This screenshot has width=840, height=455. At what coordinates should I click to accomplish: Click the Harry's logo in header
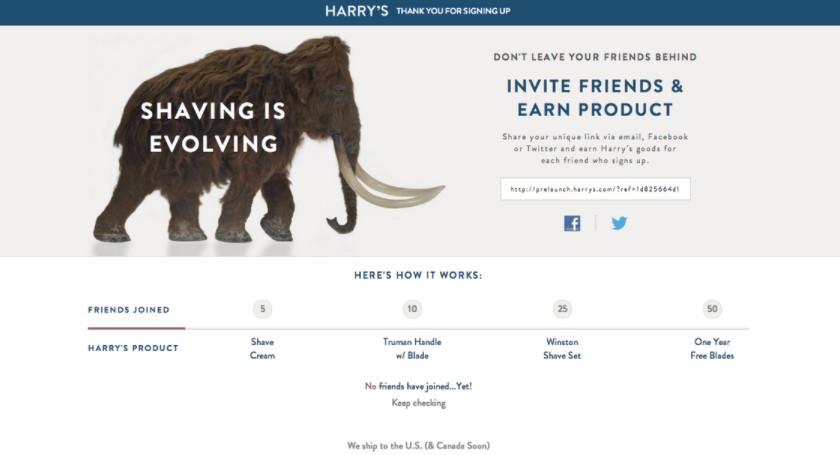pyautogui.click(x=356, y=11)
